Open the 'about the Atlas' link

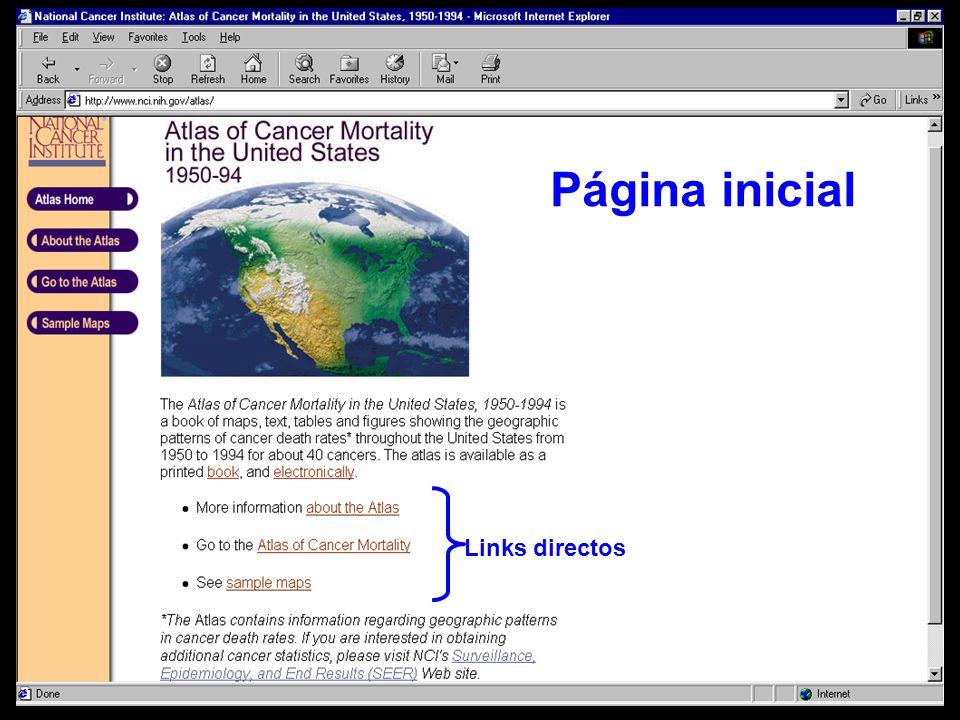[352, 508]
